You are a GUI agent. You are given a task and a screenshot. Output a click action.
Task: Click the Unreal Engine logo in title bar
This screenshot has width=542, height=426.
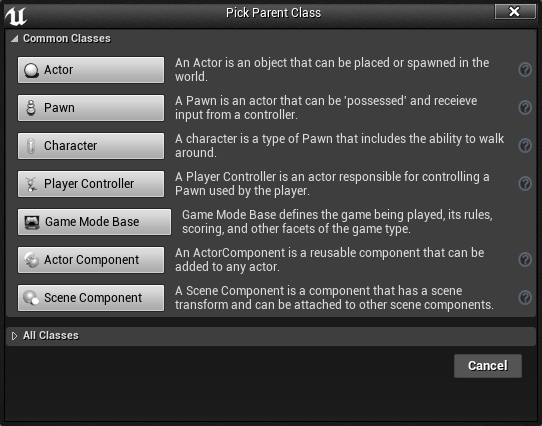tap(16, 16)
